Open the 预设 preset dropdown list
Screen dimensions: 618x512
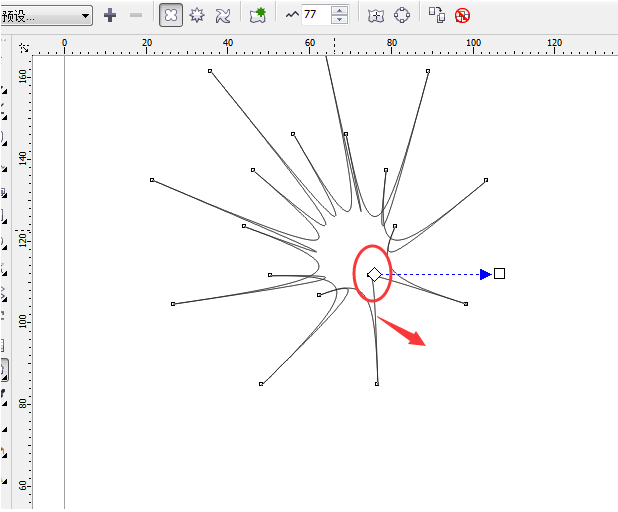(46, 16)
